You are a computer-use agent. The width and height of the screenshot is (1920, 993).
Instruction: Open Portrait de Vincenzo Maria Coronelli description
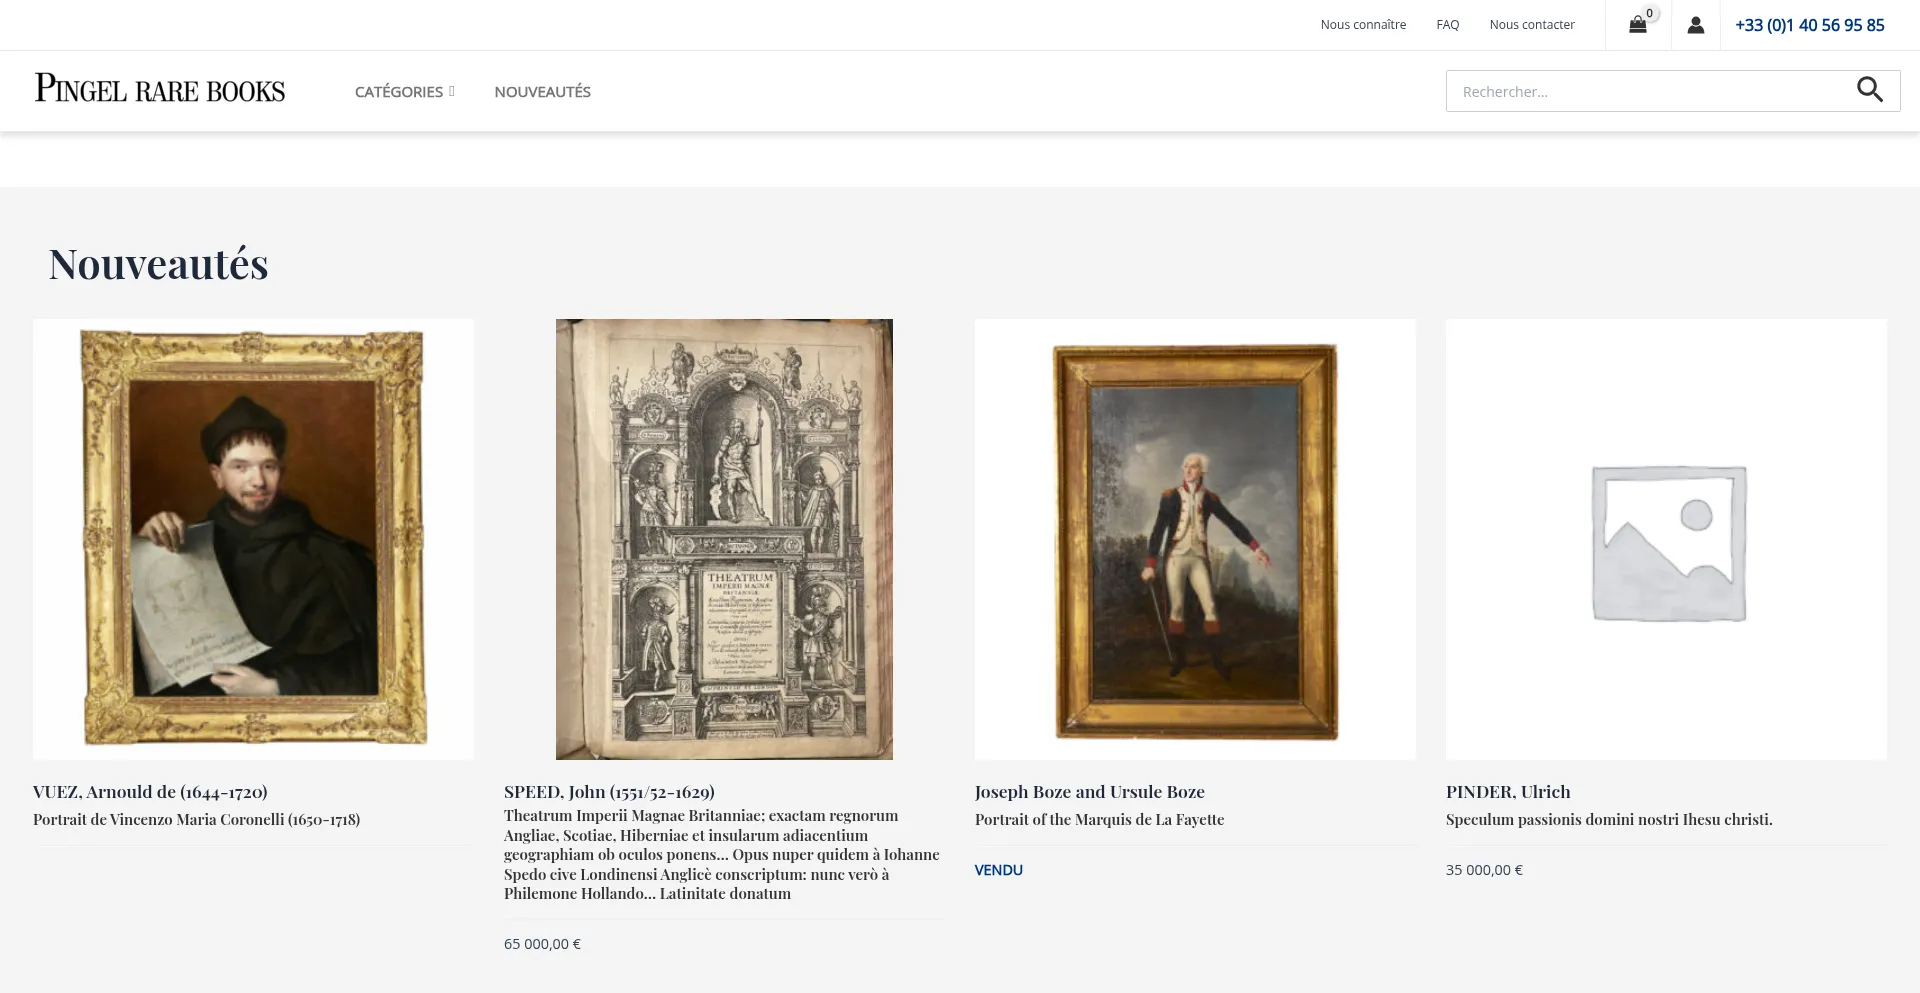196,820
